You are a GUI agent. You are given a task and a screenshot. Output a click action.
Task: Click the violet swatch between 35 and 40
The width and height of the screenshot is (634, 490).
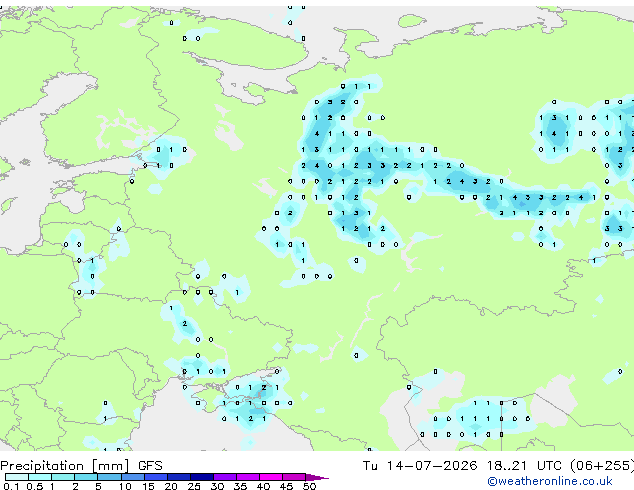tap(248, 477)
